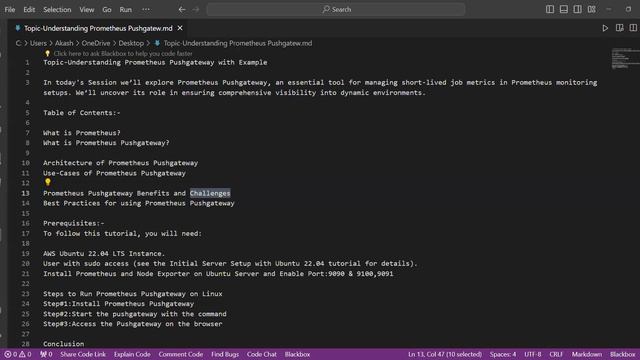Open the View menu
Screen dimensions: 640x360
[x=87, y=9]
